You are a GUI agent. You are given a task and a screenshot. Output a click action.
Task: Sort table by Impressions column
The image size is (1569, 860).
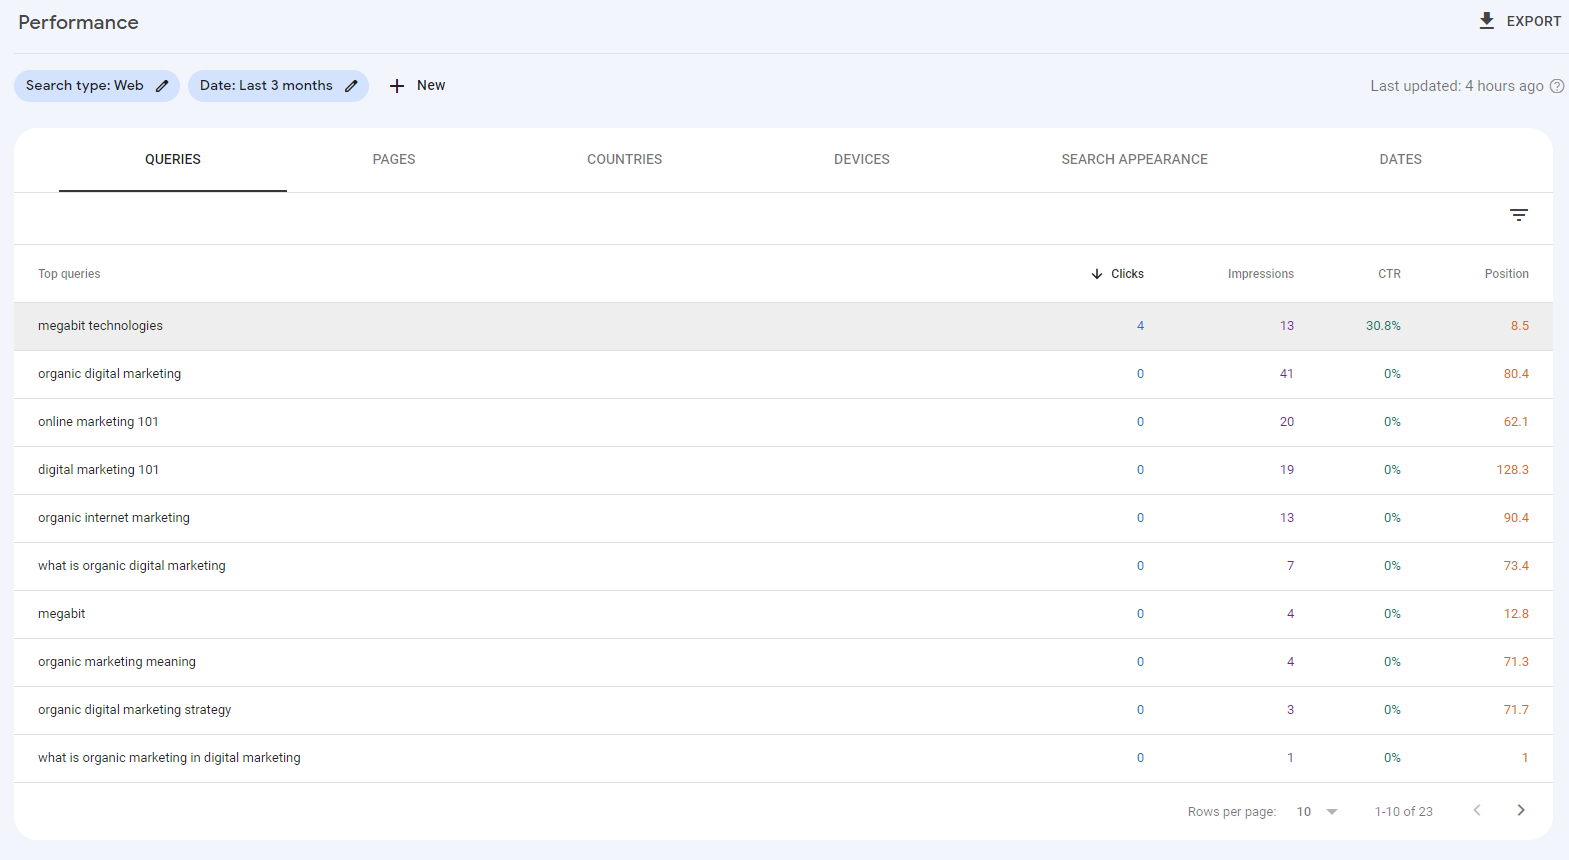coord(1260,274)
